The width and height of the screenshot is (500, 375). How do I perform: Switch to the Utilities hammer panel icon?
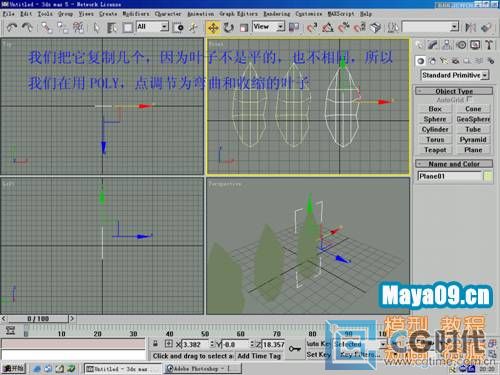pos(489,44)
